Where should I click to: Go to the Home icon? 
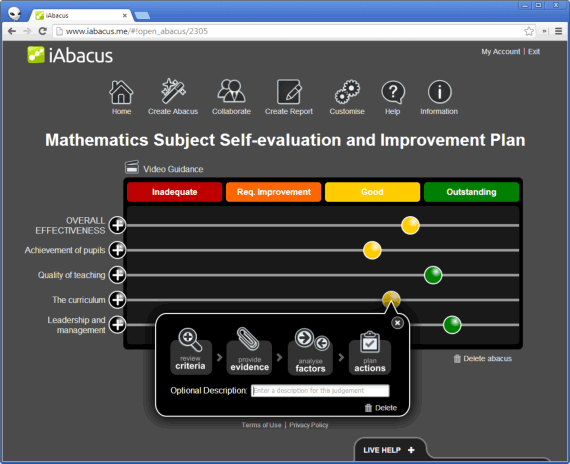pos(121,92)
